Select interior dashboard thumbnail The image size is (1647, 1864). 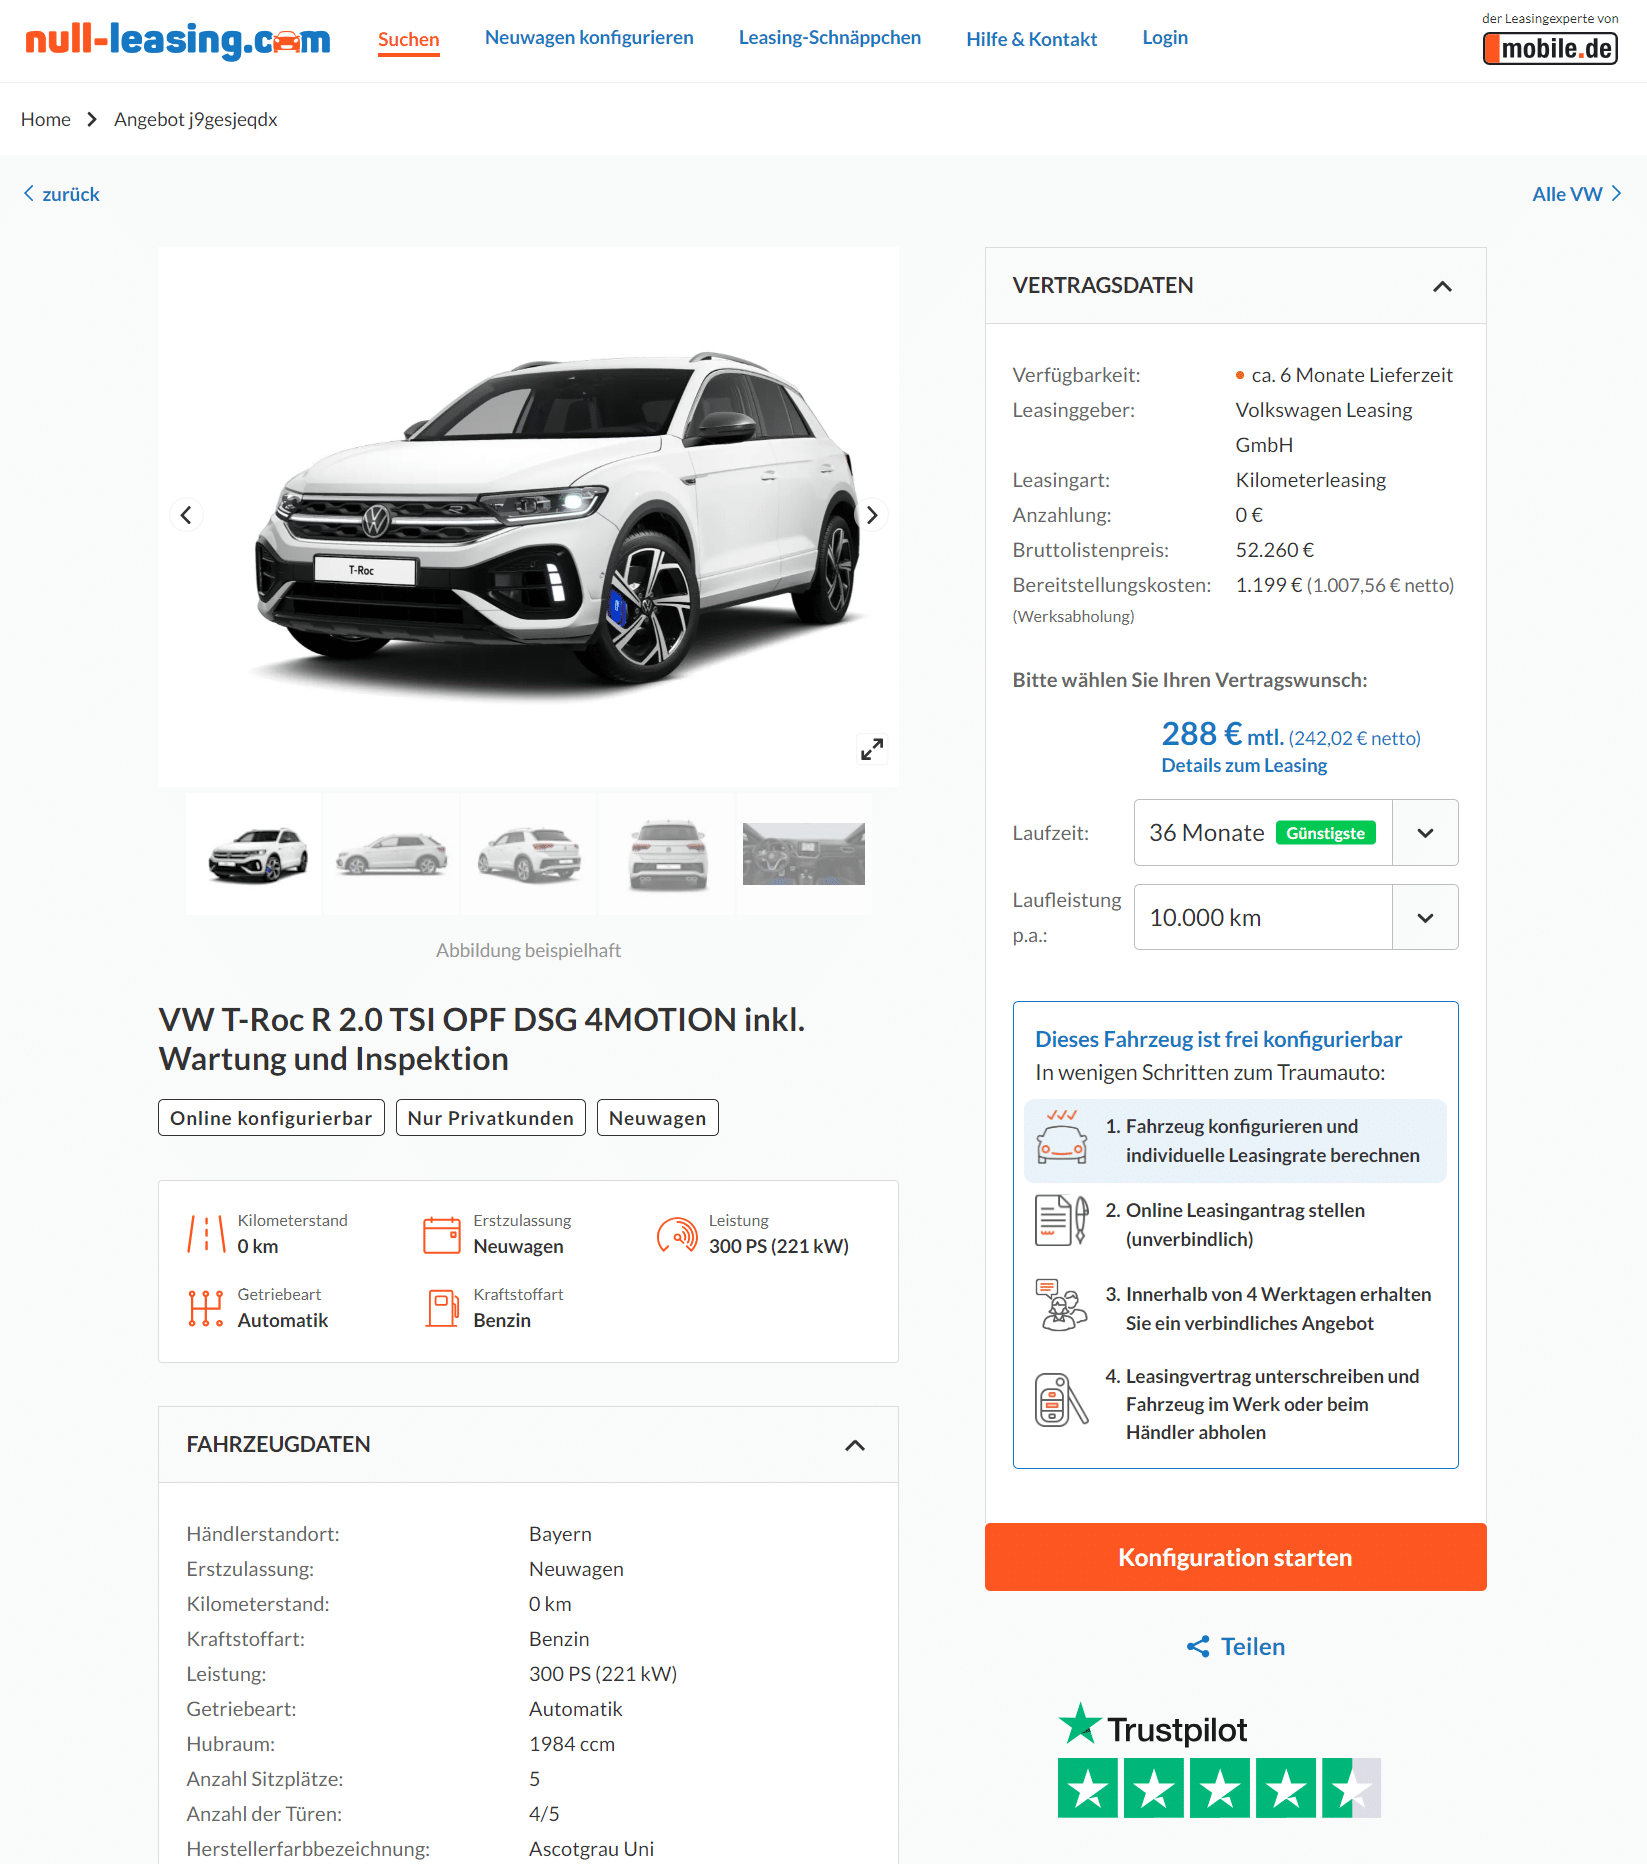804,854
